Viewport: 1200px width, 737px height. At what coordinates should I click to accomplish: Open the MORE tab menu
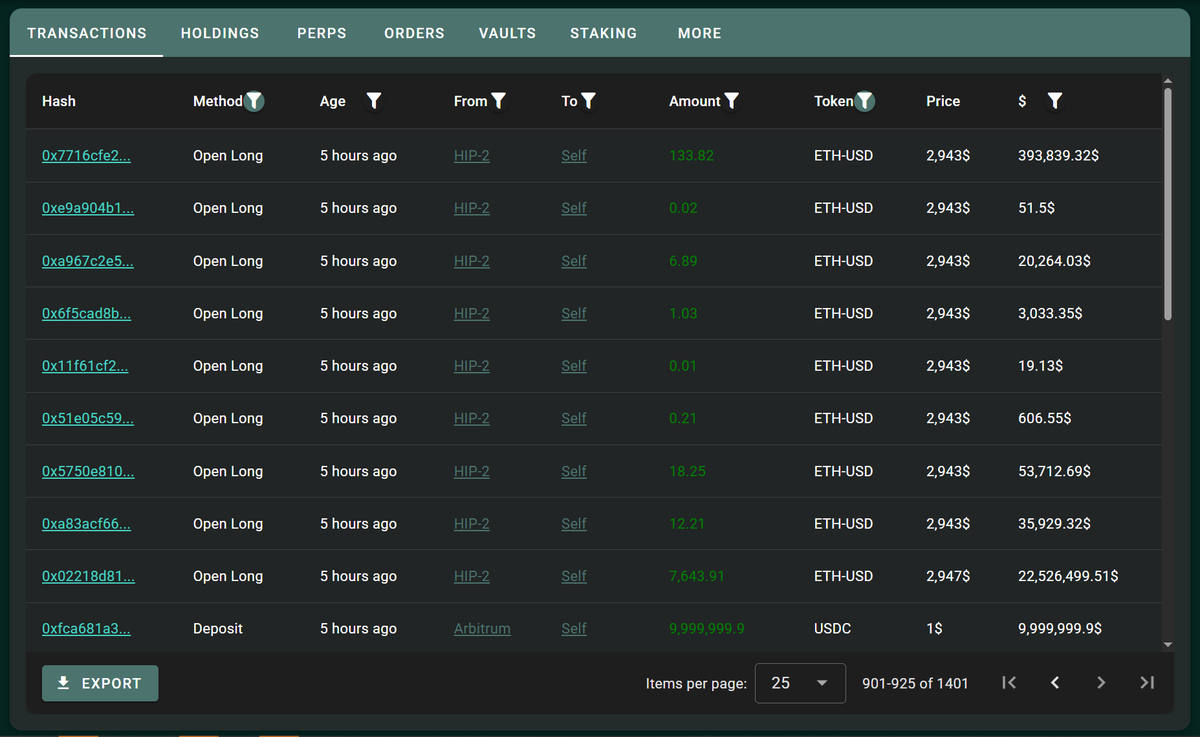pos(699,33)
